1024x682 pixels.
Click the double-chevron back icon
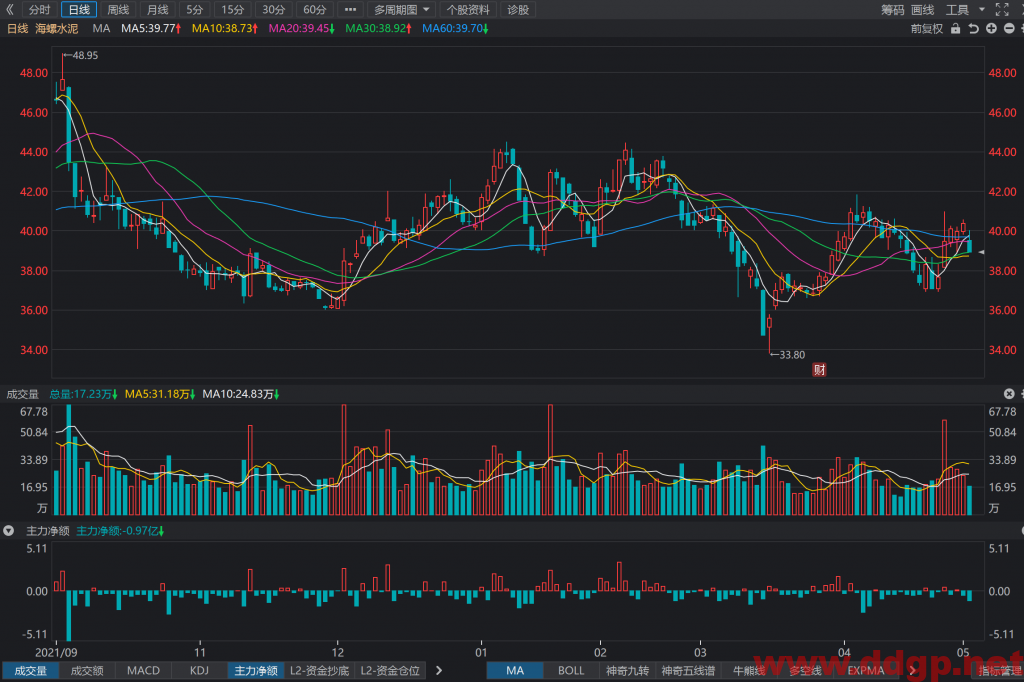point(10,10)
